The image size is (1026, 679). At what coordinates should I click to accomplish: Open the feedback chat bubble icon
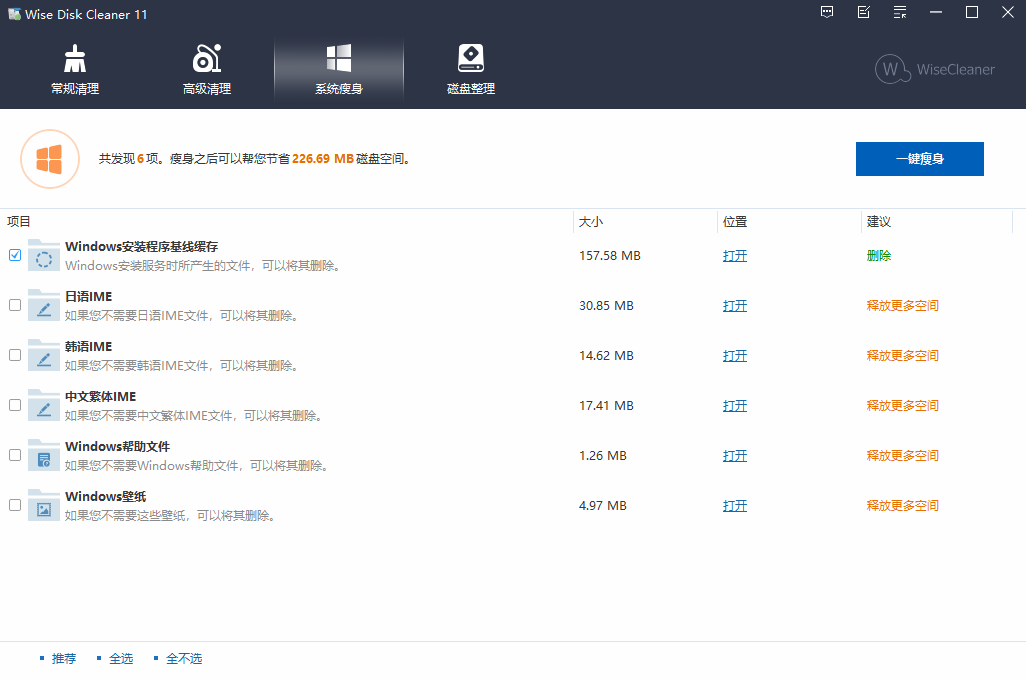pyautogui.click(x=827, y=12)
